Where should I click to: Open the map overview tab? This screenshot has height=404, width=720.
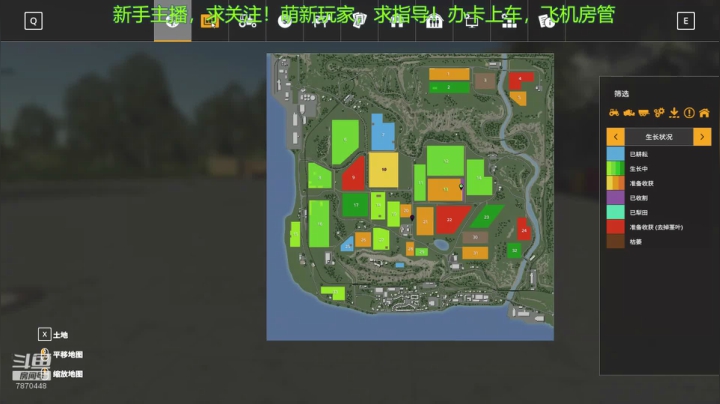pos(173,21)
